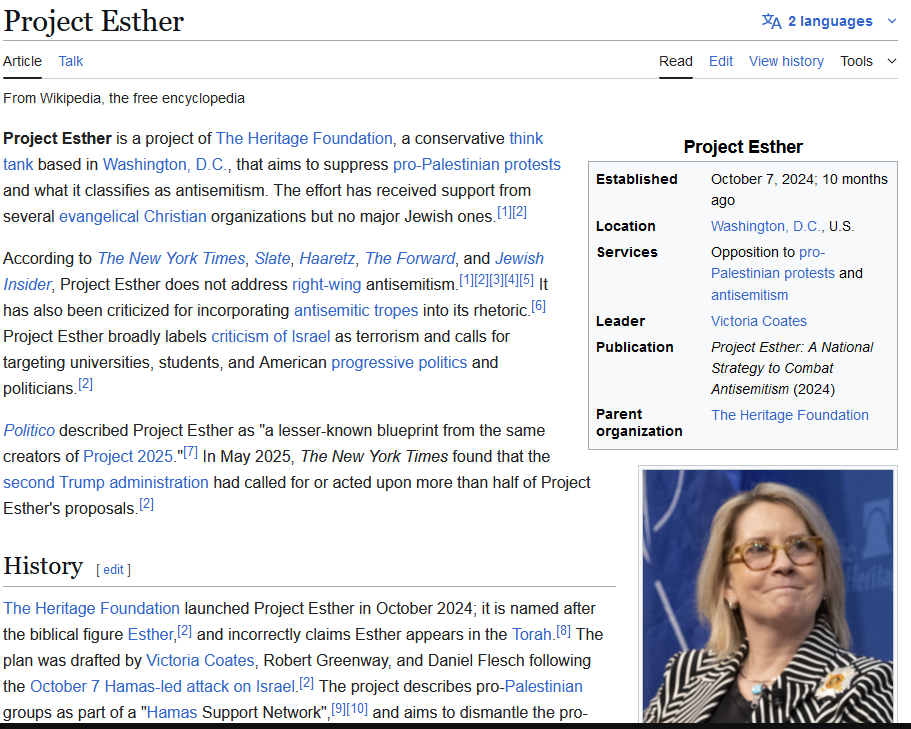Open The New York Times link
Image resolution: width=911 pixels, height=729 pixels.
click(171, 258)
